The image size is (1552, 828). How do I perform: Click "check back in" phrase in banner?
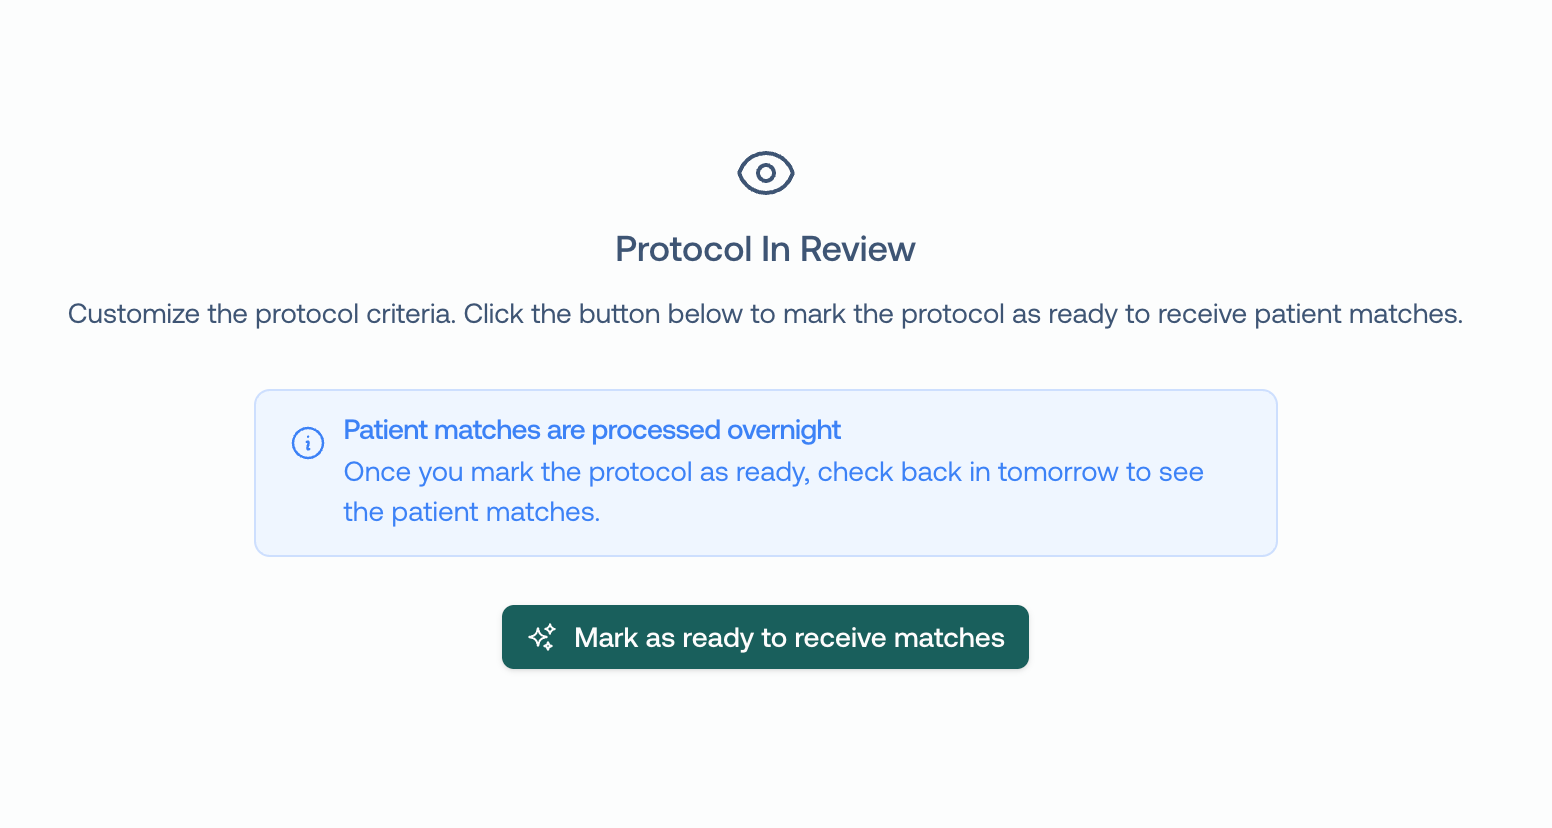pos(904,472)
